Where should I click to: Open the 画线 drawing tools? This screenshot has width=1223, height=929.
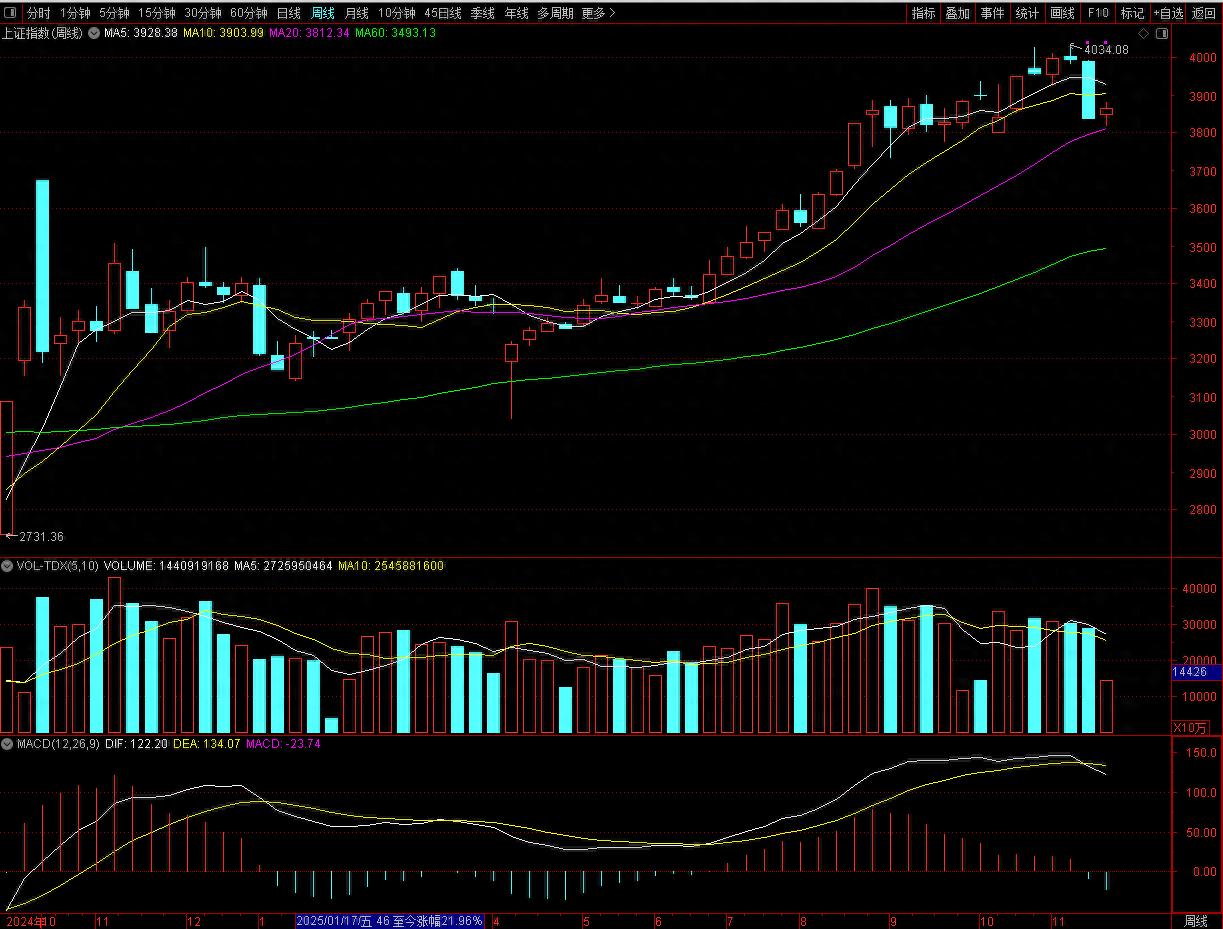1062,13
